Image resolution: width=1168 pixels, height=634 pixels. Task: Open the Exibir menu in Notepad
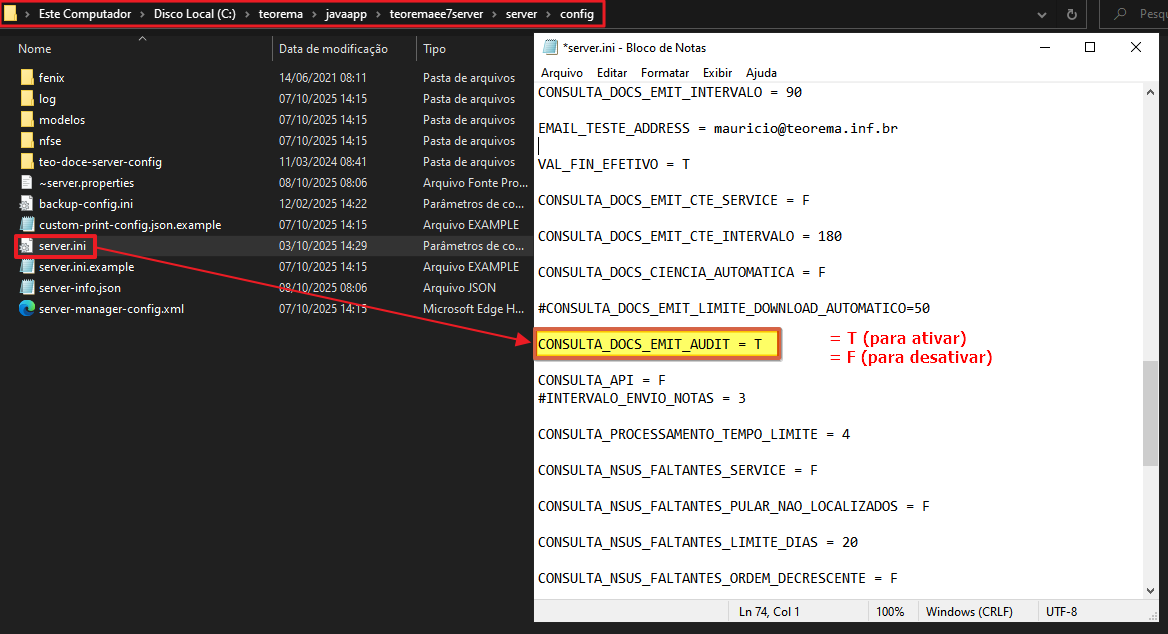[x=717, y=73]
